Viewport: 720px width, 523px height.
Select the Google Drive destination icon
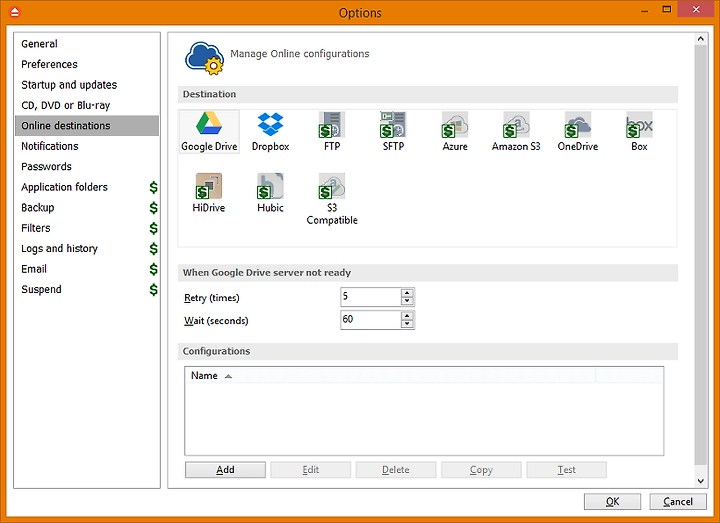click(x=209, y=131)
